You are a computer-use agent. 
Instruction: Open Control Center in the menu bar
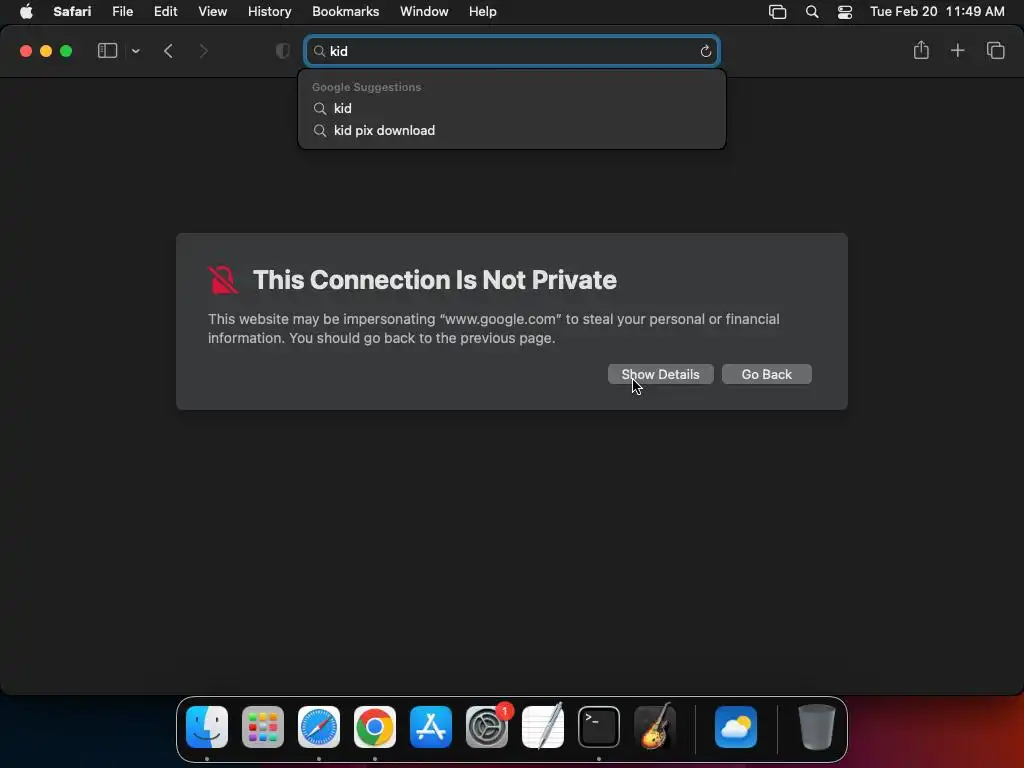[x=844, y=11]
